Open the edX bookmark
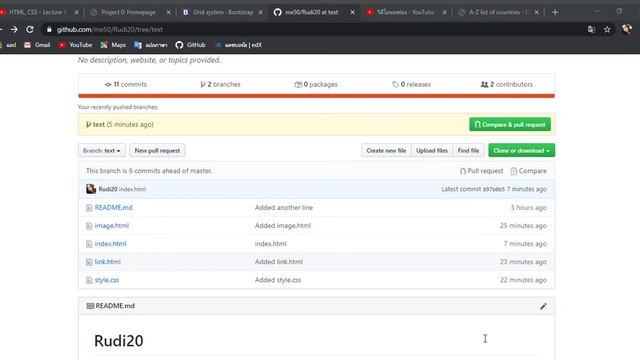Screen dimensions: 640x360 tap(239, 45)
